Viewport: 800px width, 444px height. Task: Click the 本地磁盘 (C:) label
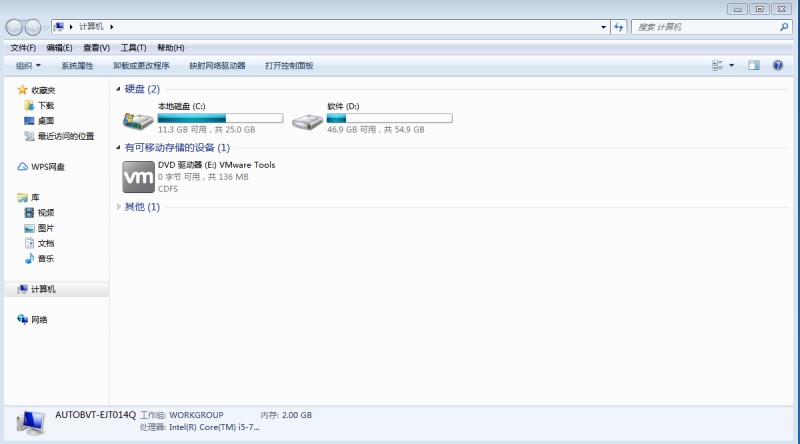(x=182, y=106)
